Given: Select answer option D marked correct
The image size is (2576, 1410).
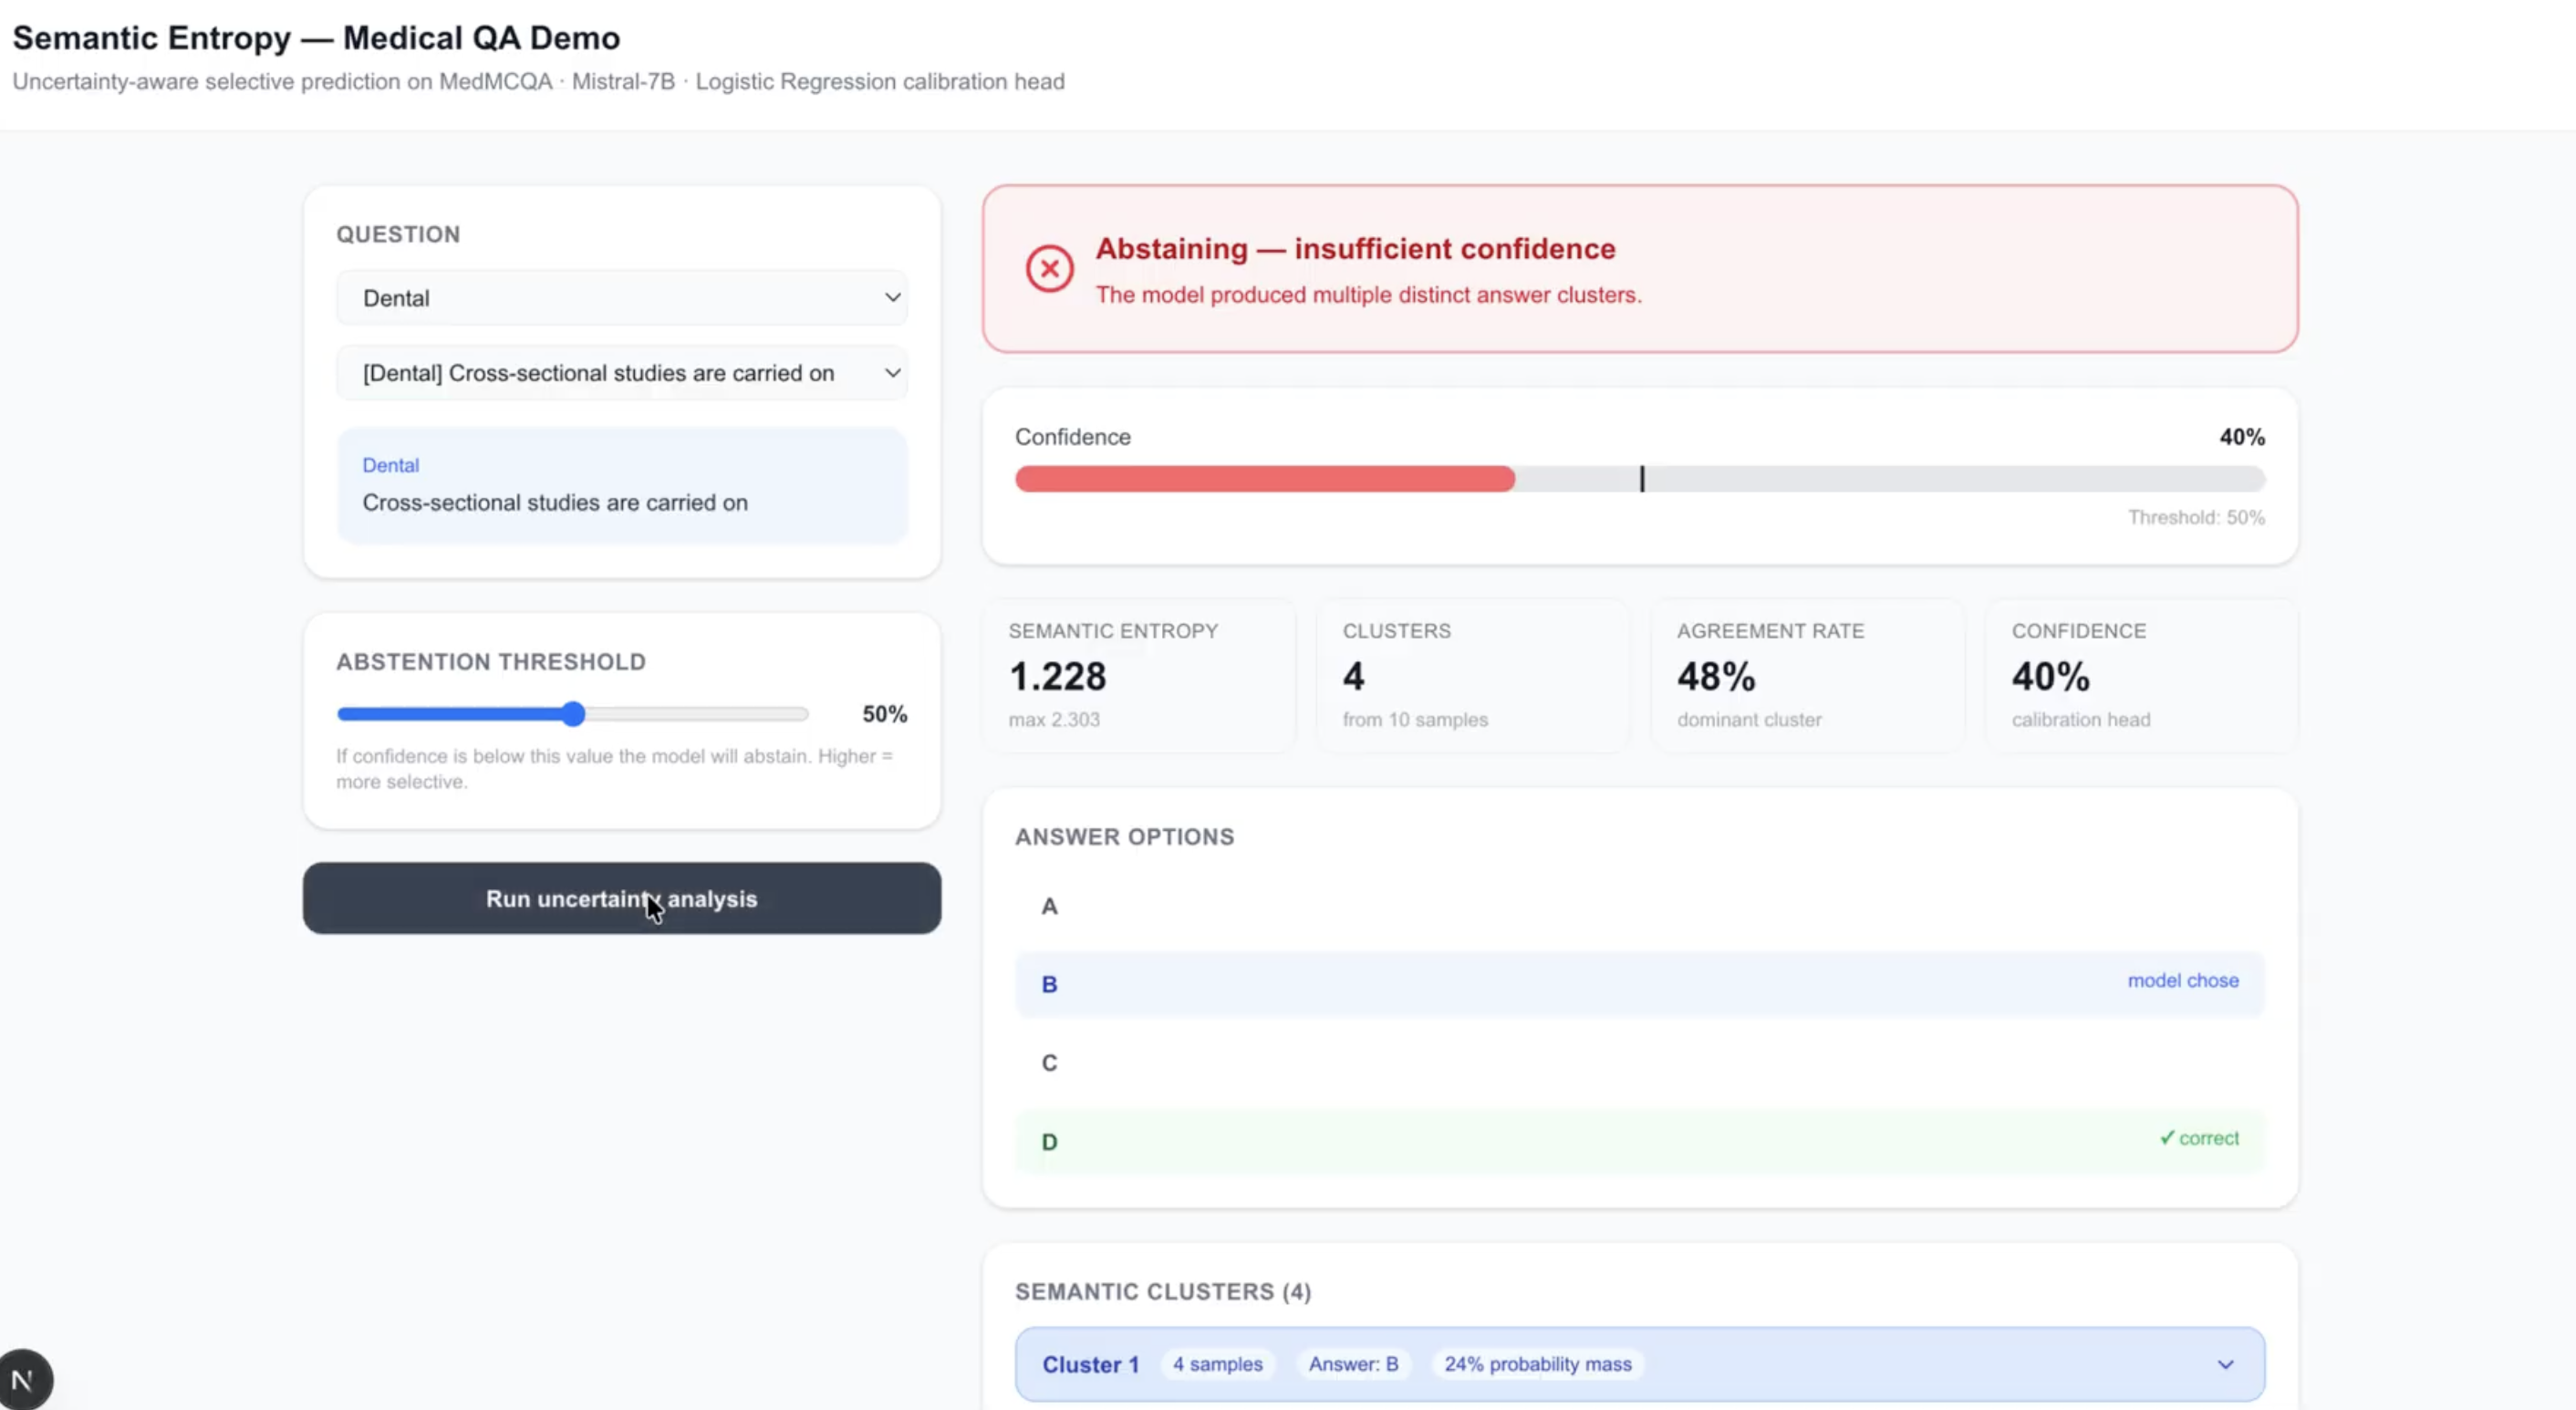Looking at the screenshot, I should 1640,1141.
